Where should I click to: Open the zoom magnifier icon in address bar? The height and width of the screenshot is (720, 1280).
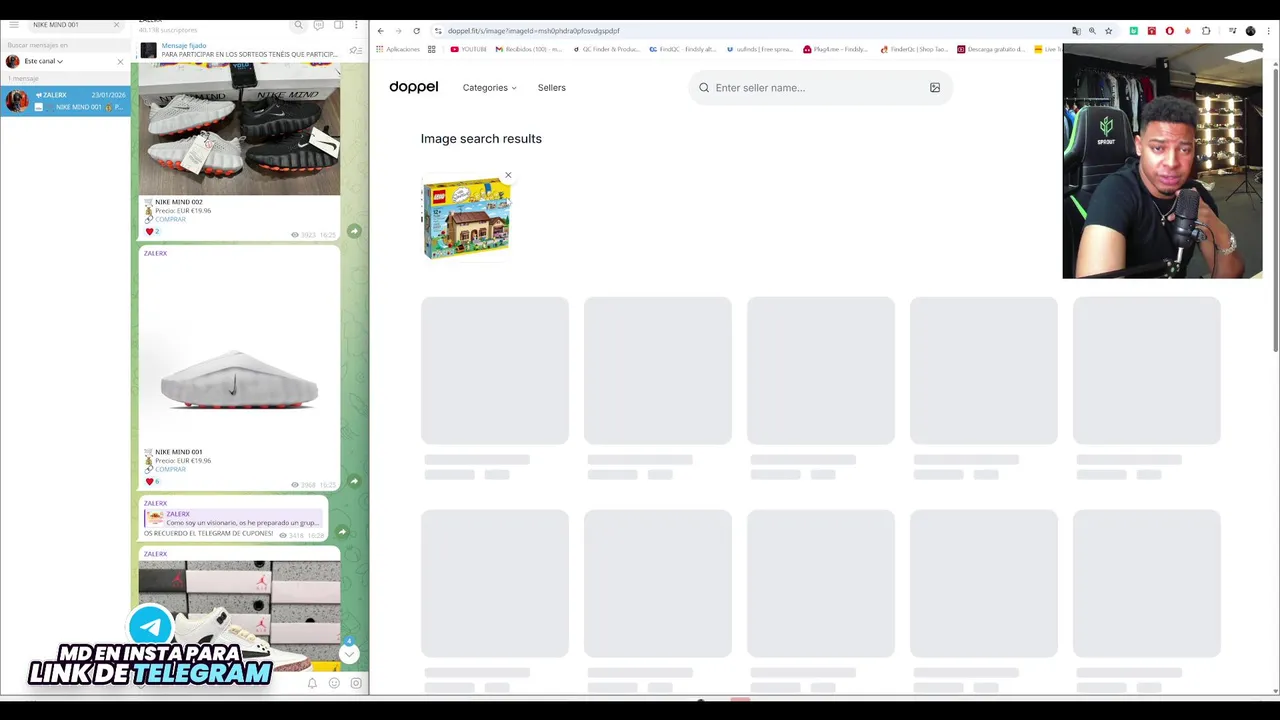(1092, 31)
